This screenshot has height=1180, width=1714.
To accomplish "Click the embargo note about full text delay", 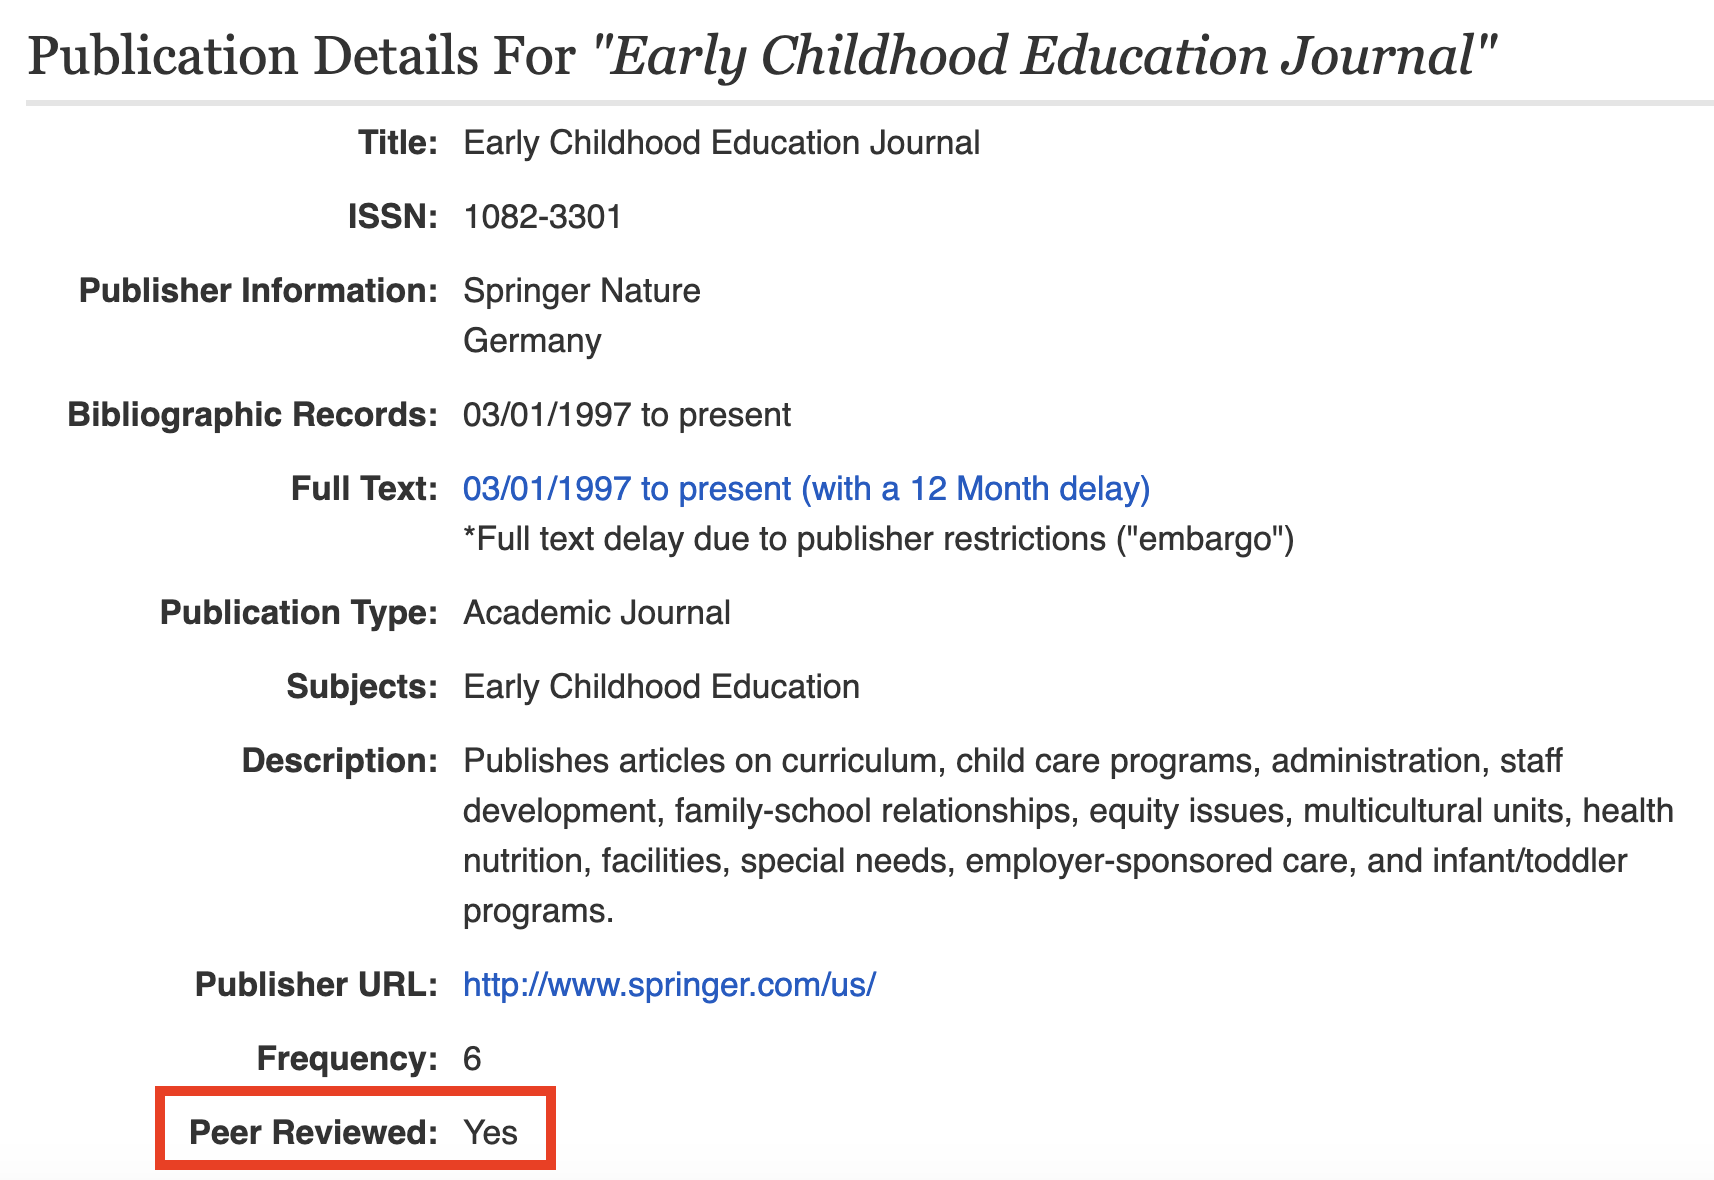I will coord(878,539).
